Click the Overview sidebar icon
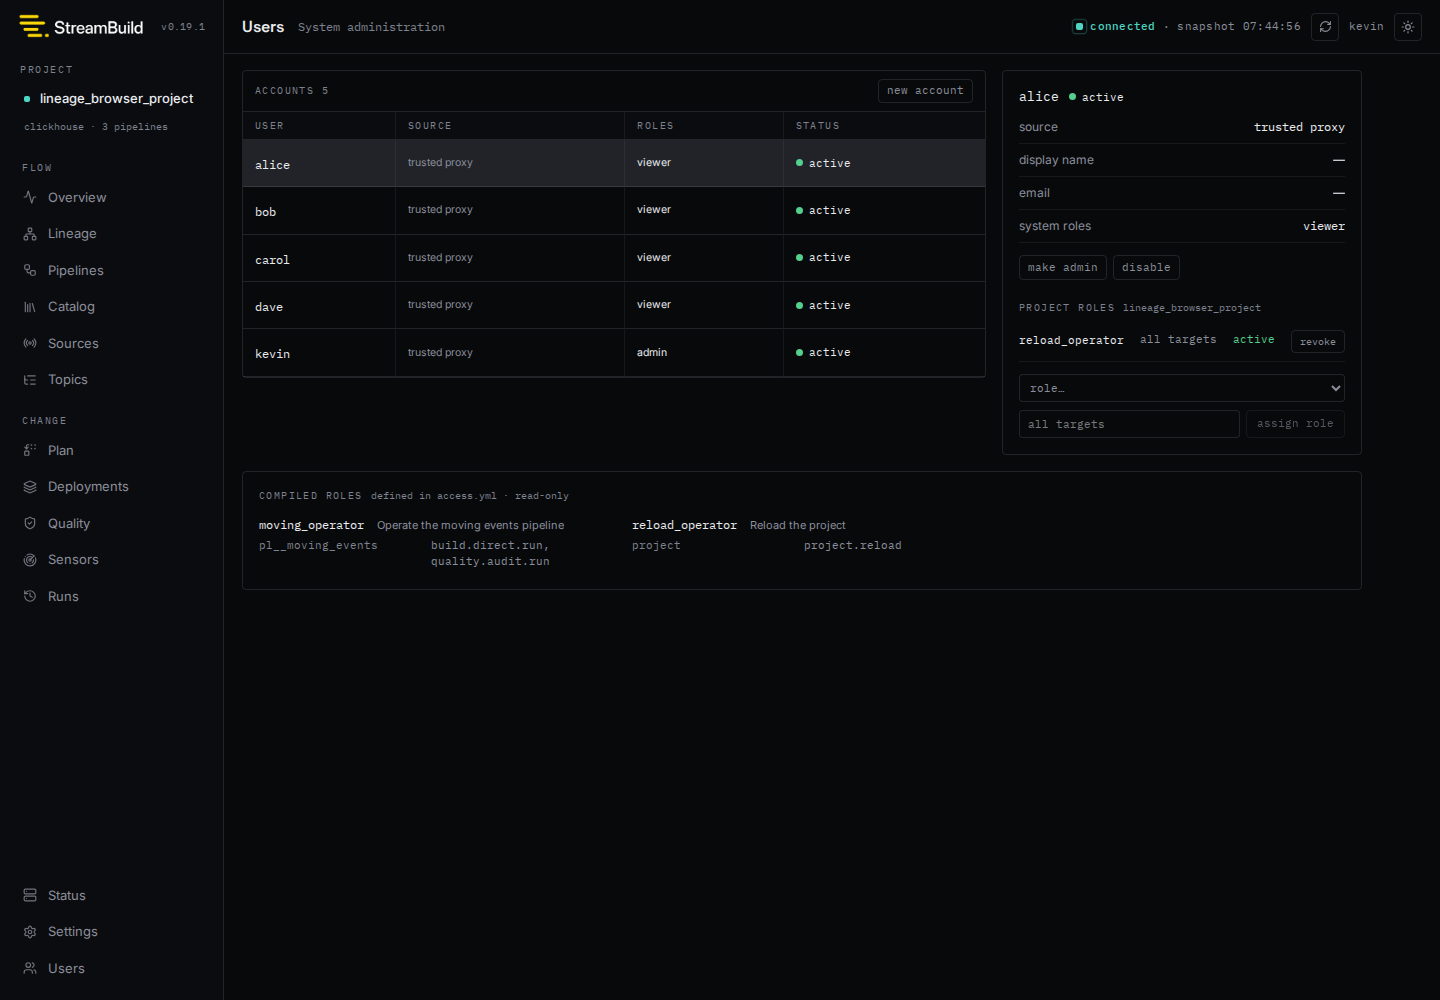The height and width of the screenshot is (1000, 1440). point(30,197)
